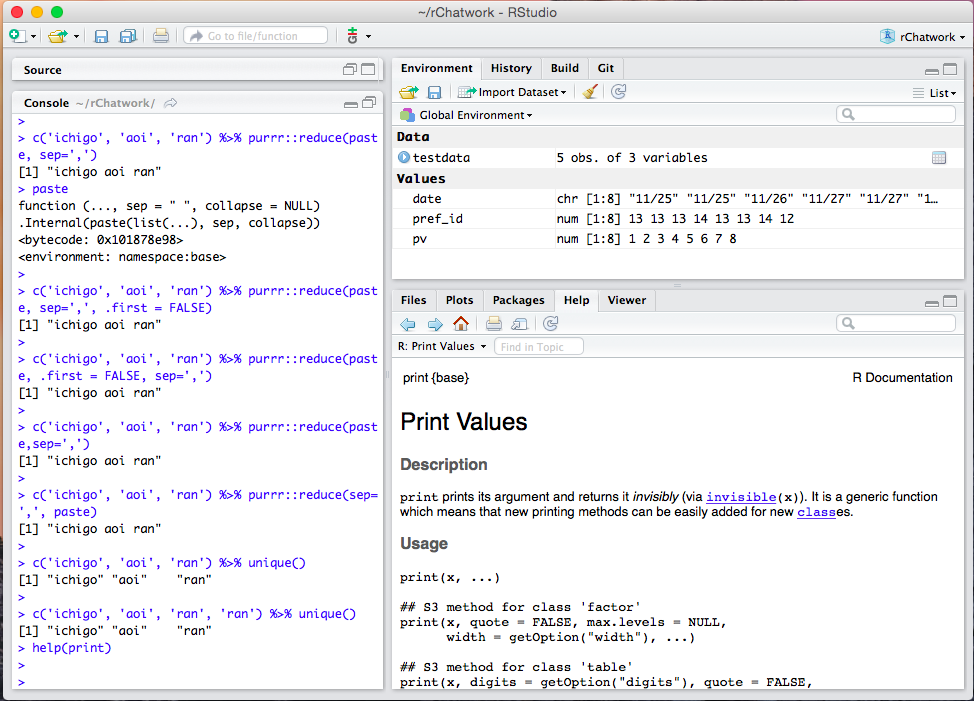The image size is (974, 701).
Task: Open the Viewer tab
Action: click(627, 301)
